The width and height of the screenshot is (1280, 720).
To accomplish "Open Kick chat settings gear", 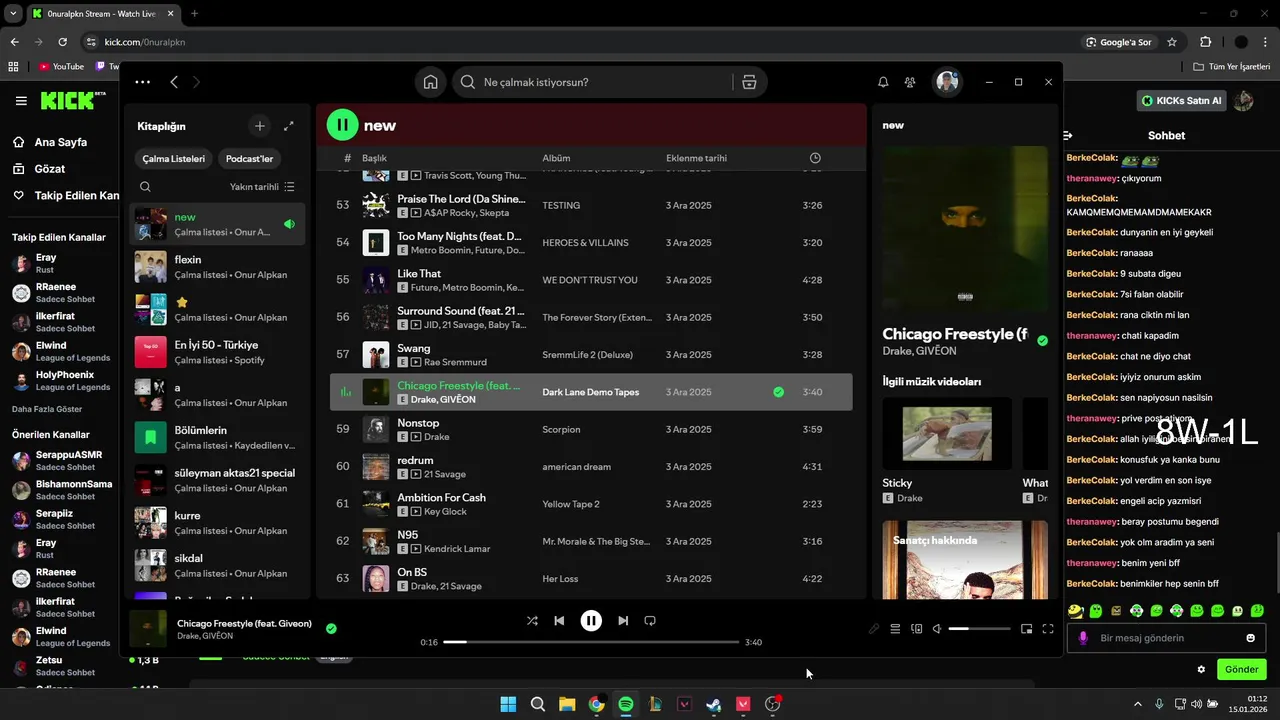I will tap(1201, 669).
